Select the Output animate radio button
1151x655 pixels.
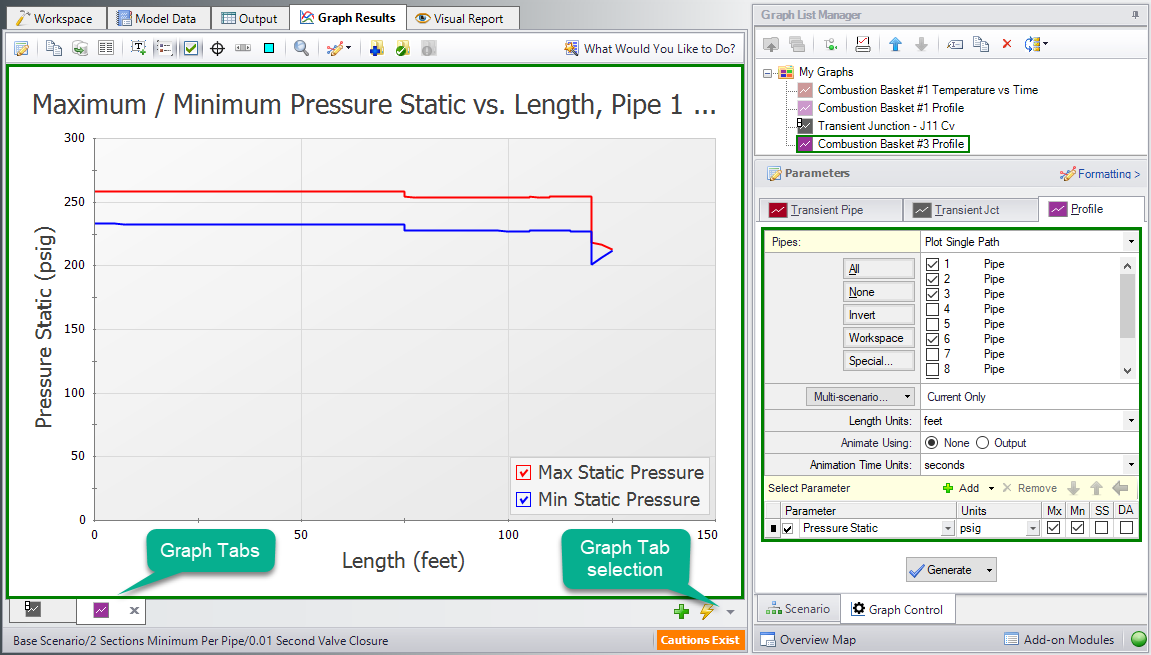(982, 443)
